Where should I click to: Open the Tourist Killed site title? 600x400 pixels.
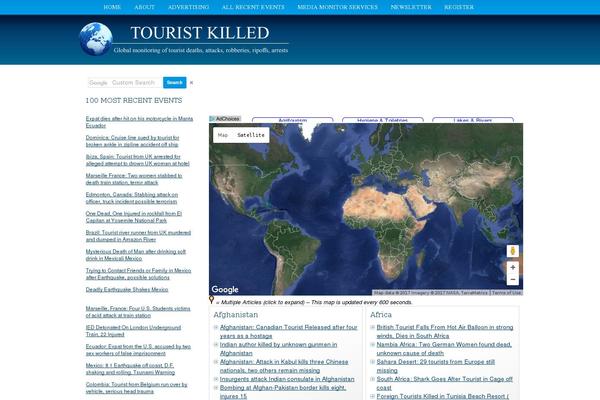point(200,33)
